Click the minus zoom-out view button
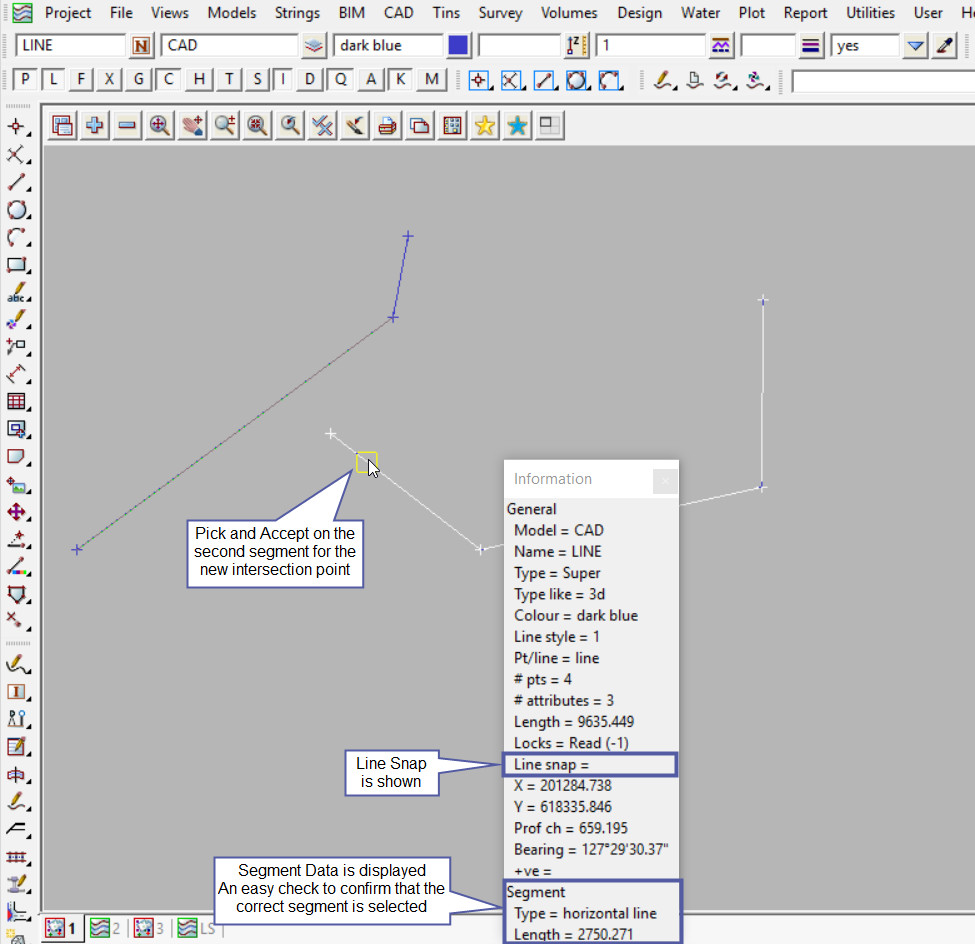Viewport: 975px width, 944px height. (x=127, y=125)
